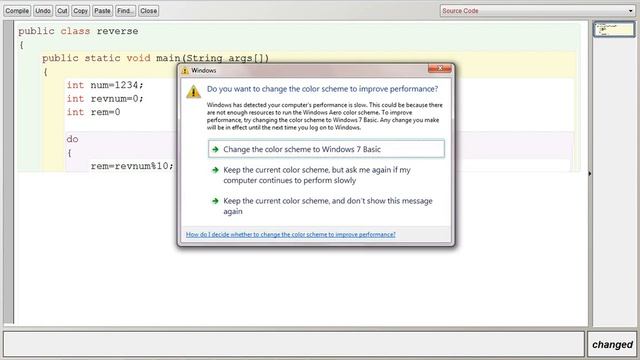The image size is (640, 360).
Task: Click the message output pane at bottom
Action: 294,344
